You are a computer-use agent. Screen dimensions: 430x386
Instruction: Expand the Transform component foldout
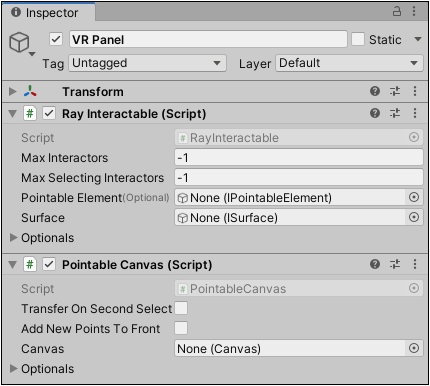point(13,91)
